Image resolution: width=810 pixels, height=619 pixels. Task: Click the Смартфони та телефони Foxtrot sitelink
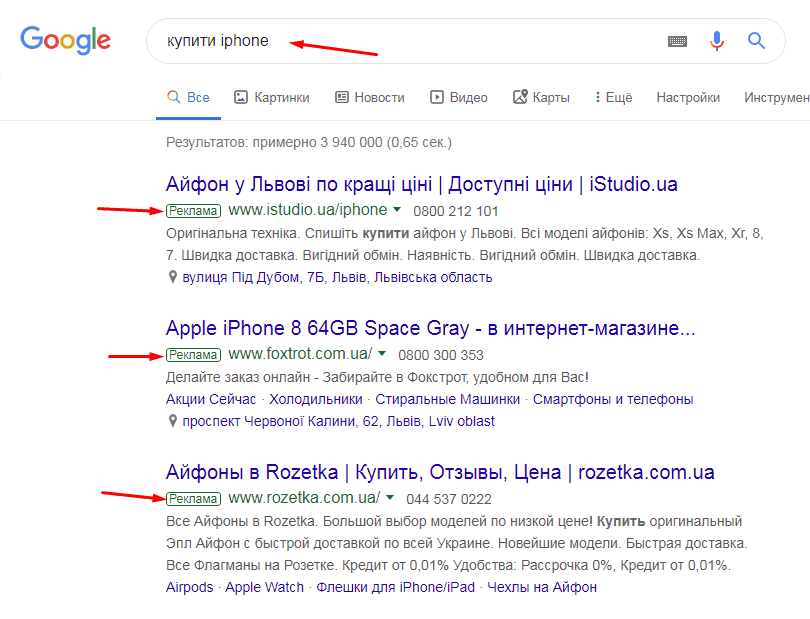[x=613, y=398]
